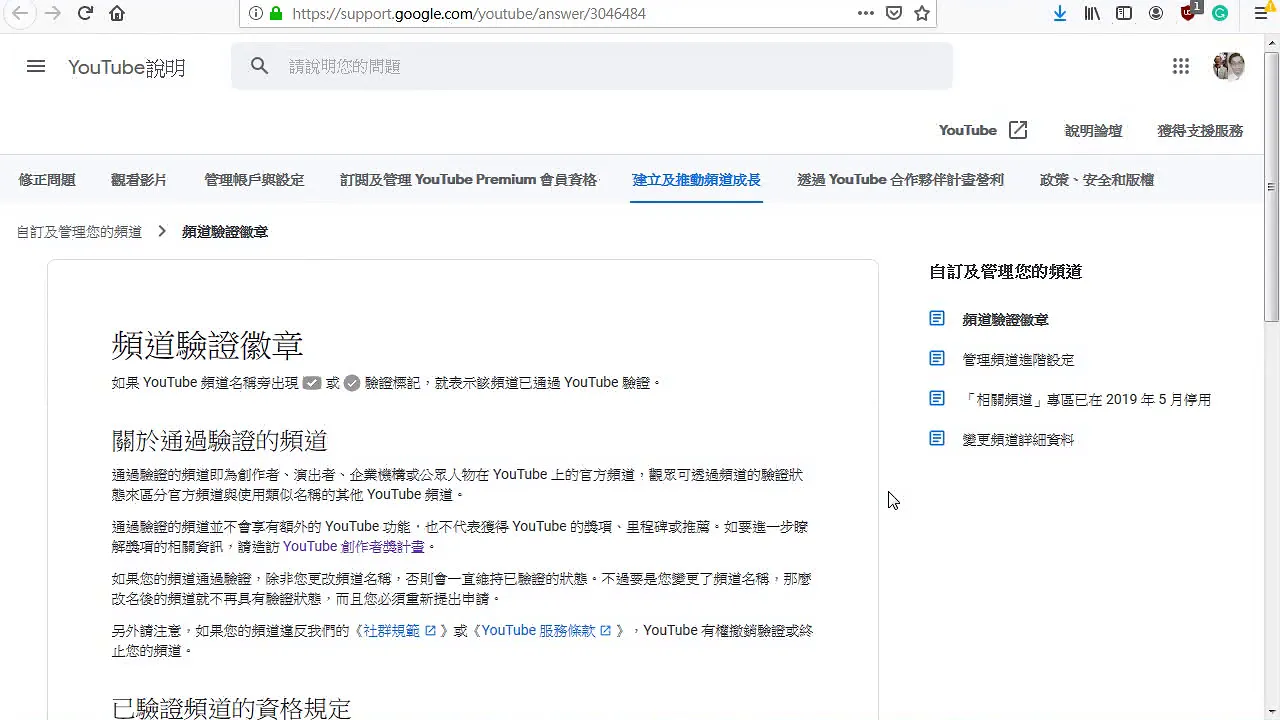Open the YouTube link in header

(x=968, y=130)
